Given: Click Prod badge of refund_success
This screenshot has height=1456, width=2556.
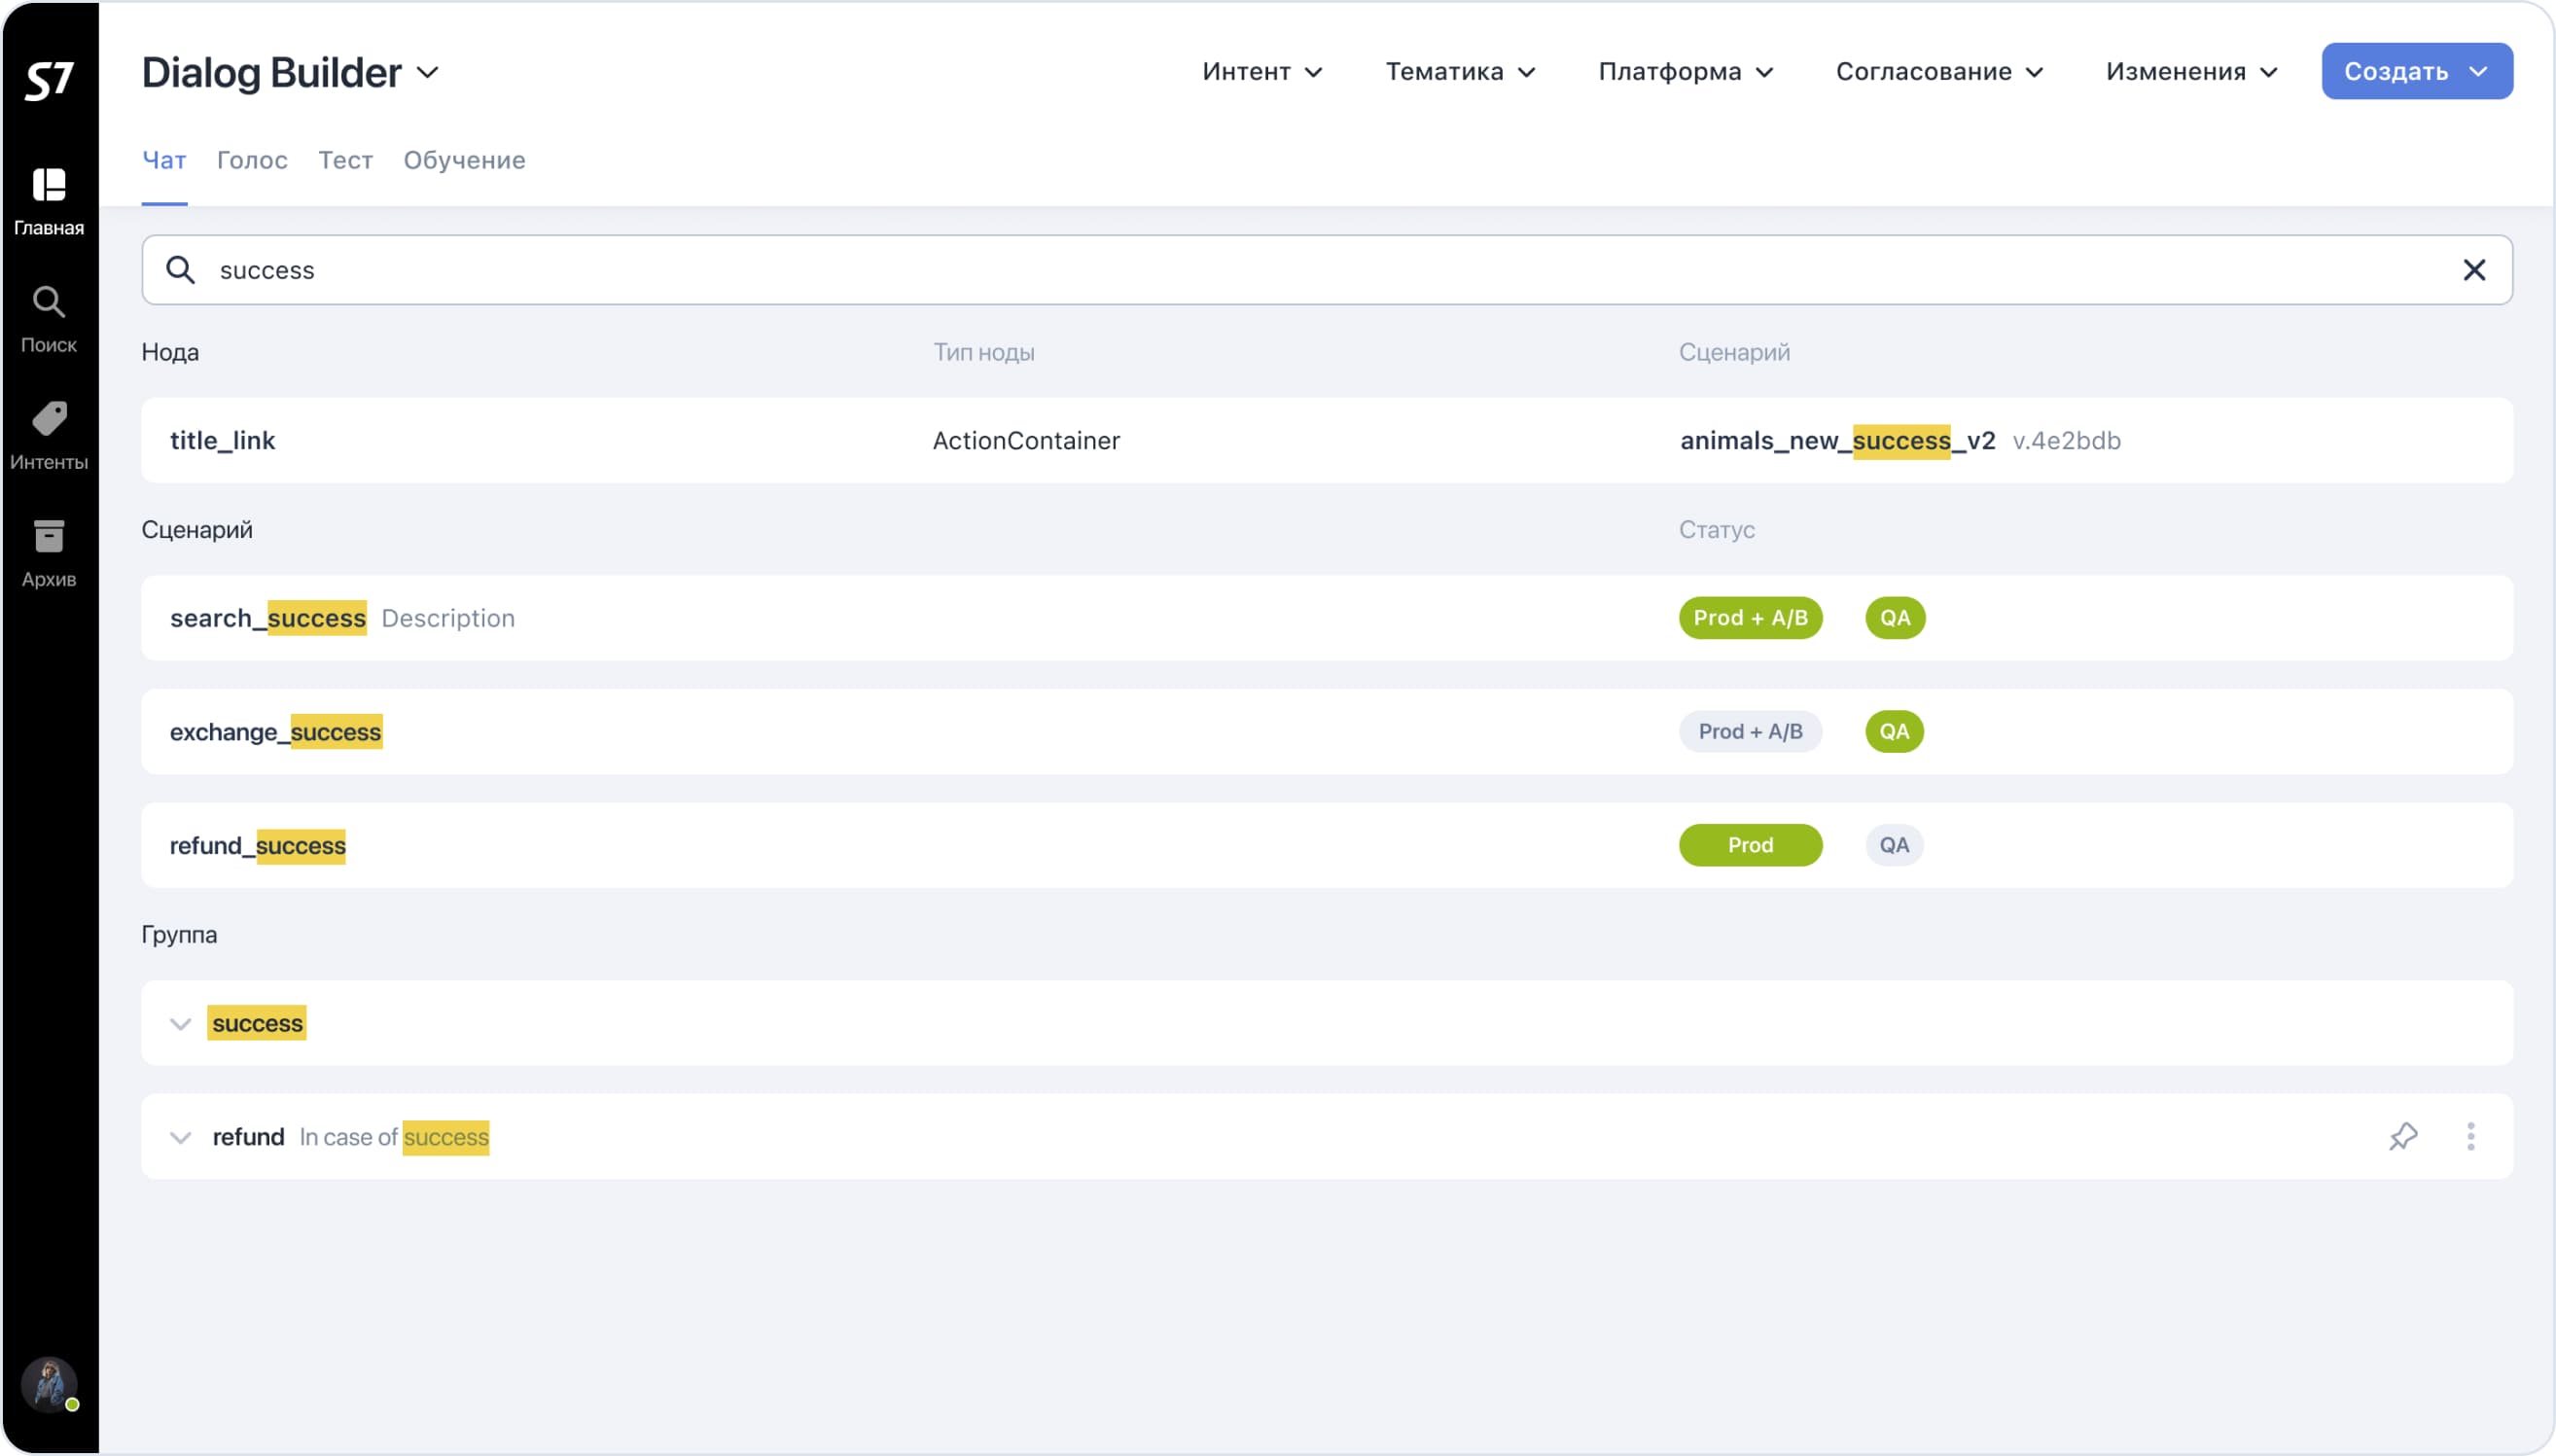Looking at the screenshot, I should pyautogui.click(x=1750, y=845).
